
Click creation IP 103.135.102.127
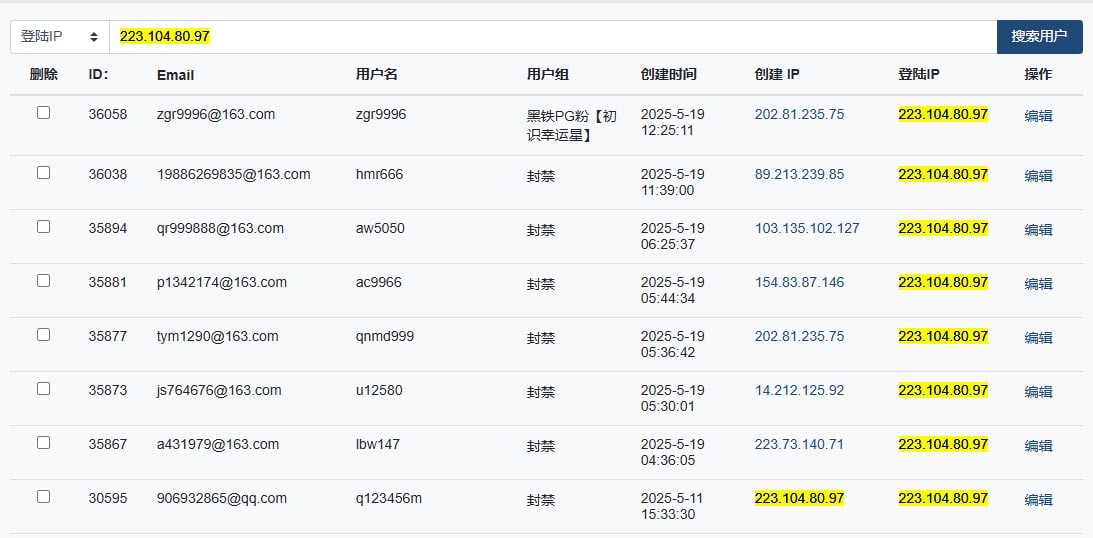tap(807, 228)
